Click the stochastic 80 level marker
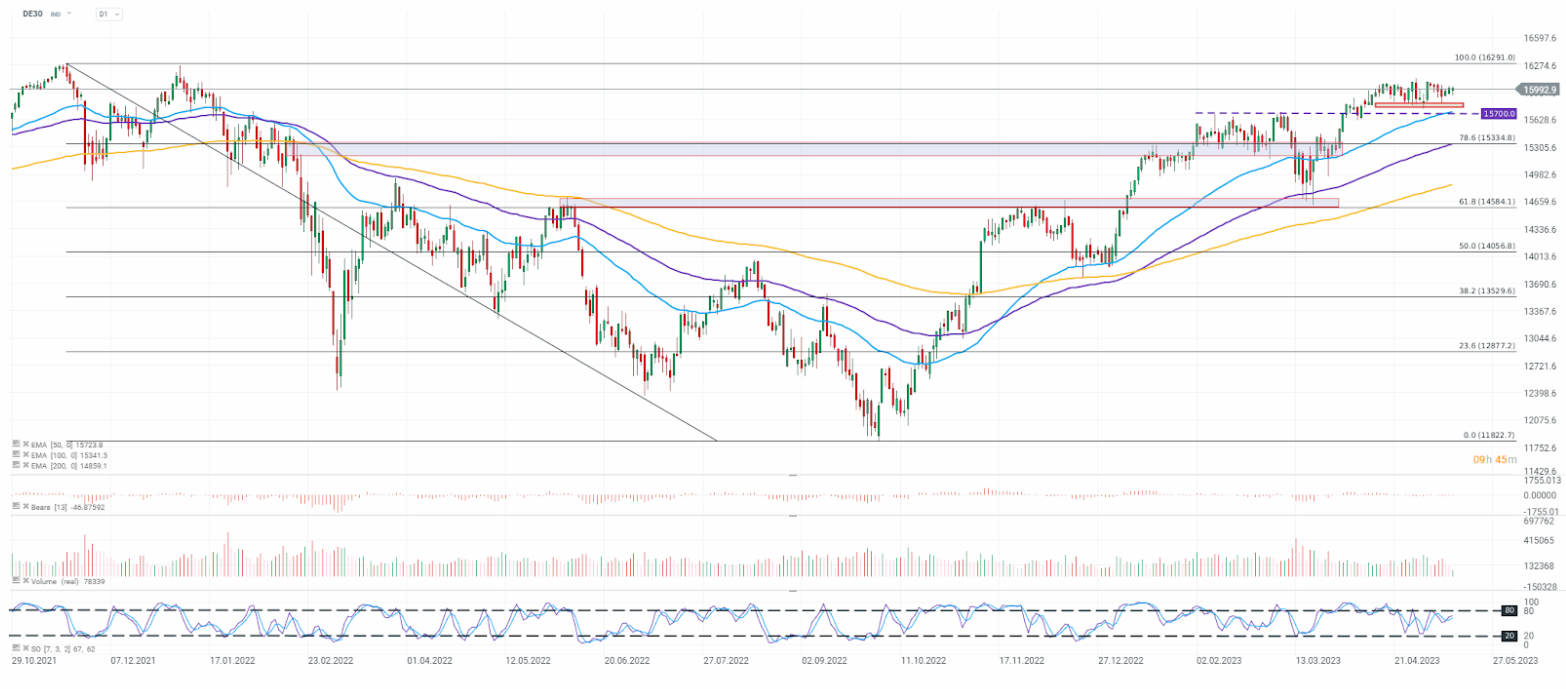The width and height of the screenshot is (1566, 689). pyautogui.click(x=1510, y=610)
